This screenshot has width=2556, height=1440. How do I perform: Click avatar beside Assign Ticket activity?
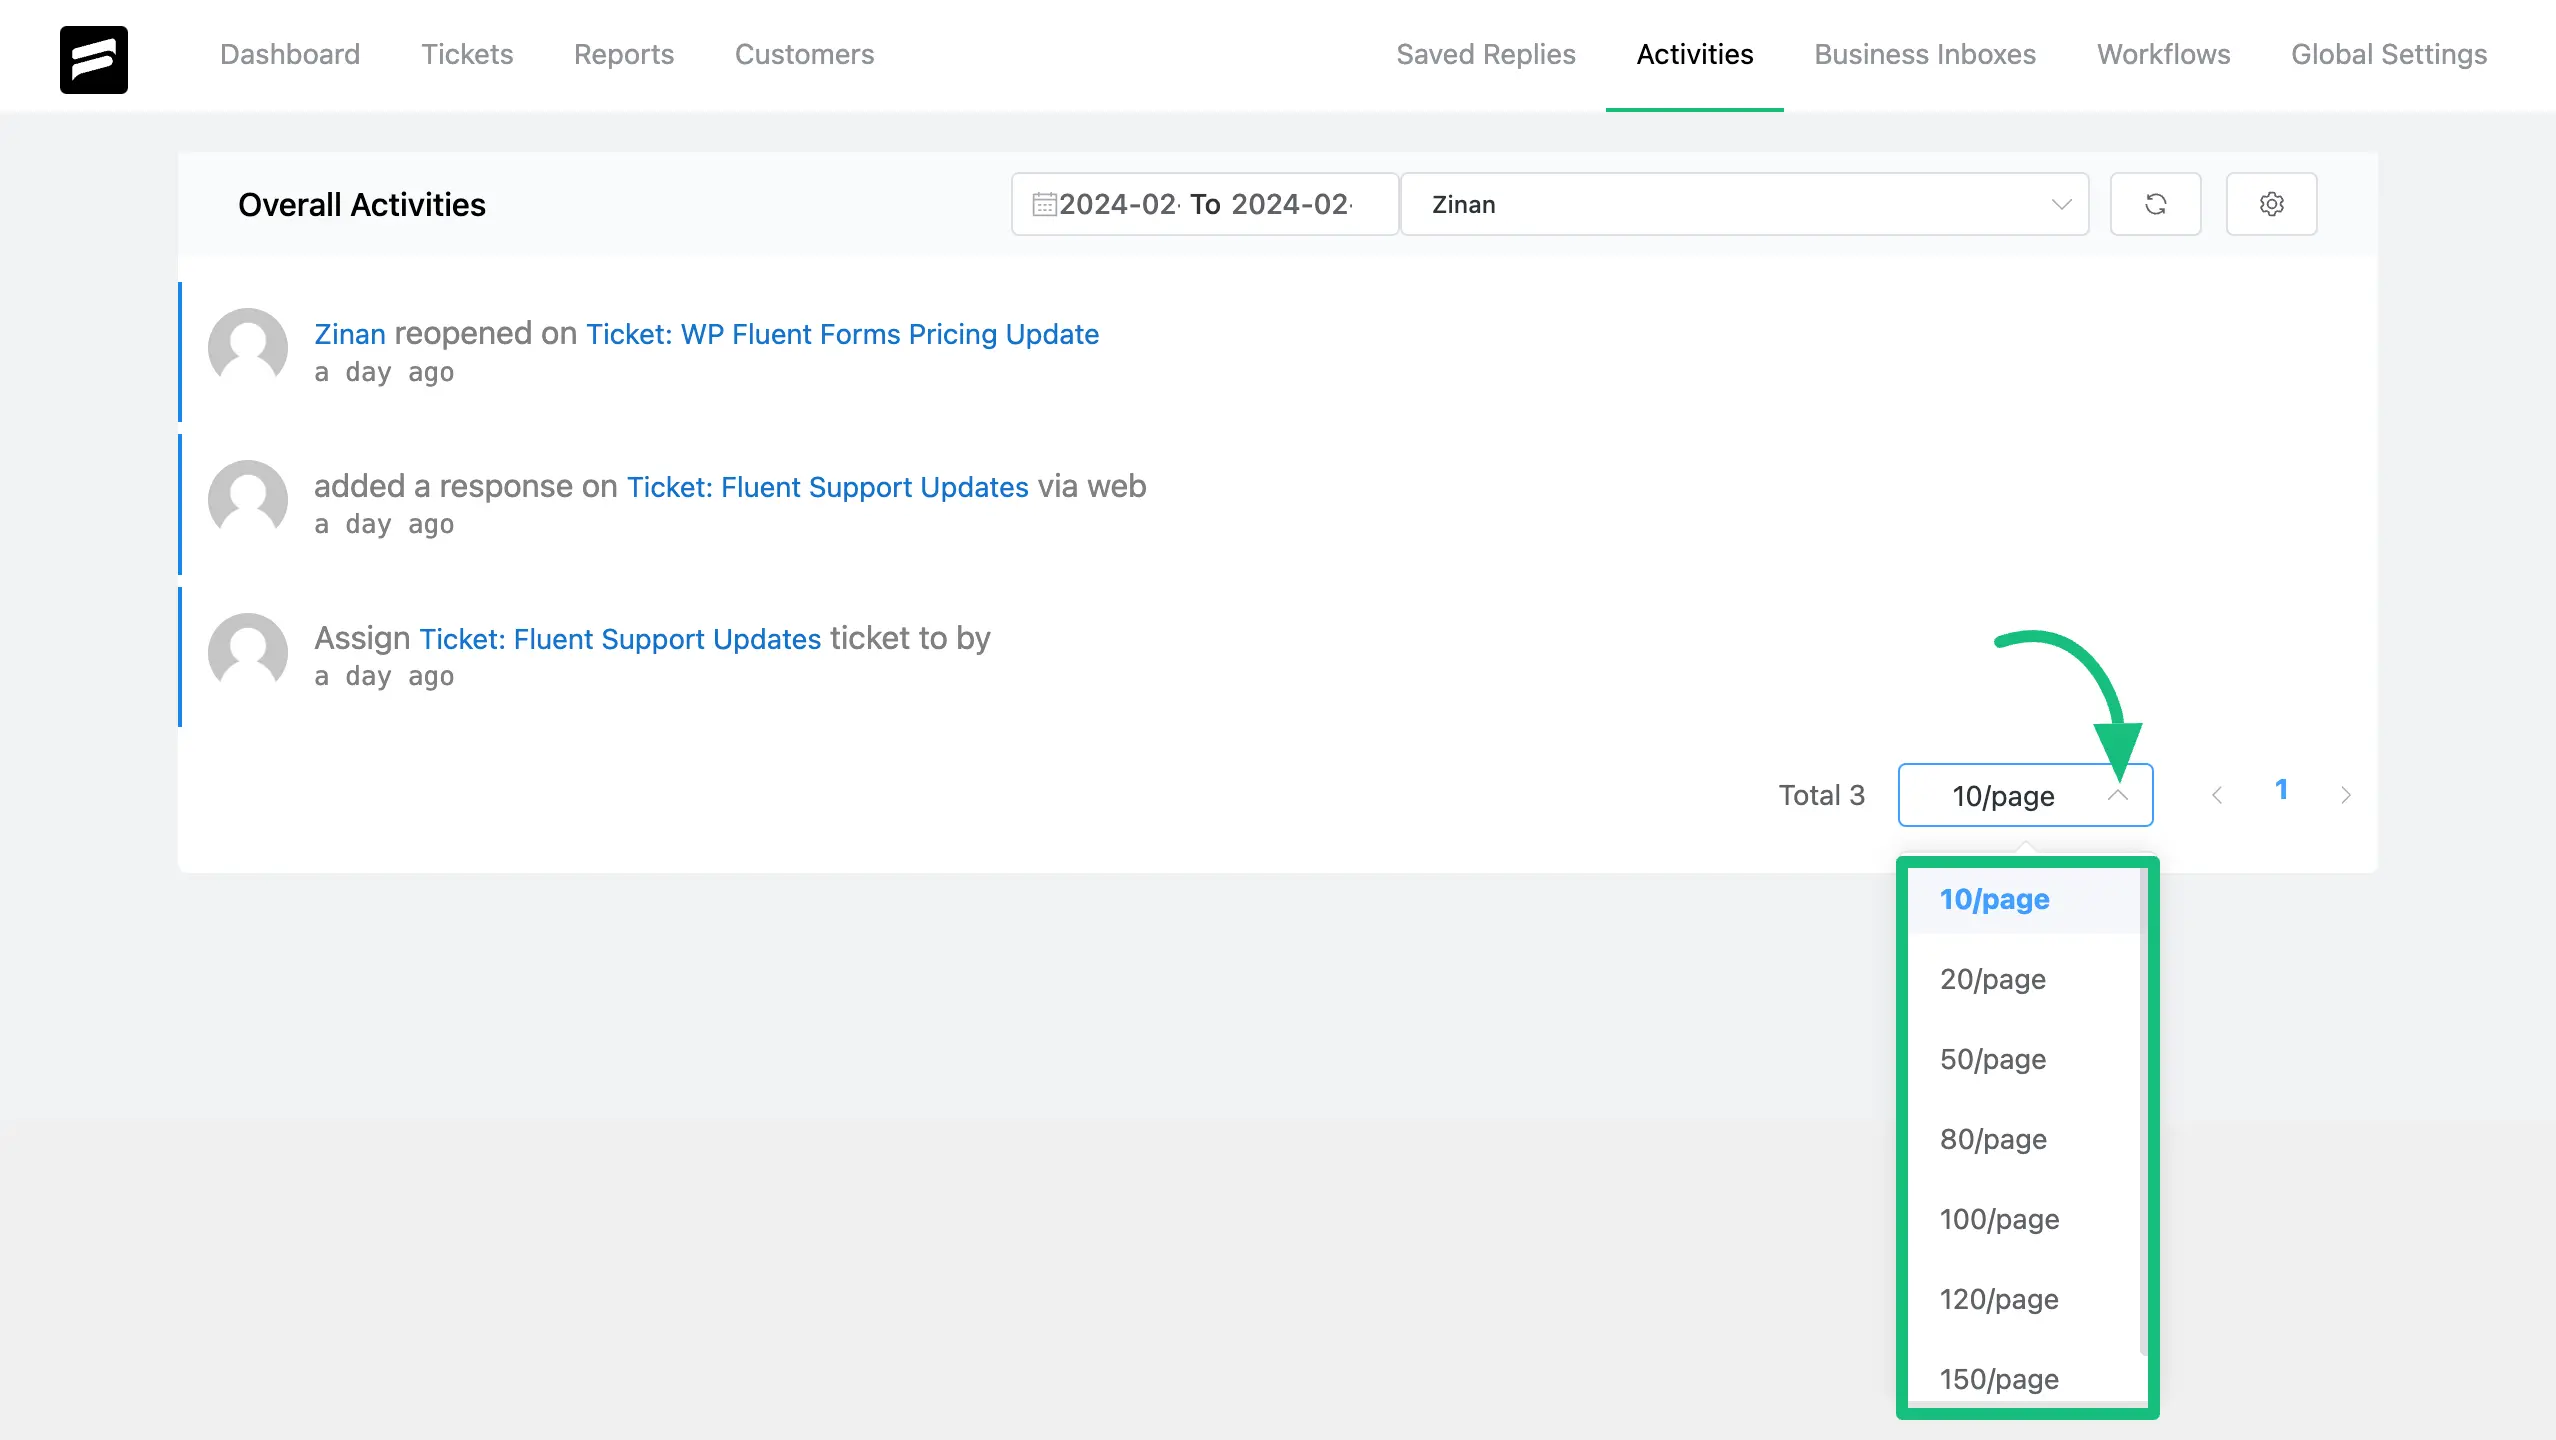[248, 652]
